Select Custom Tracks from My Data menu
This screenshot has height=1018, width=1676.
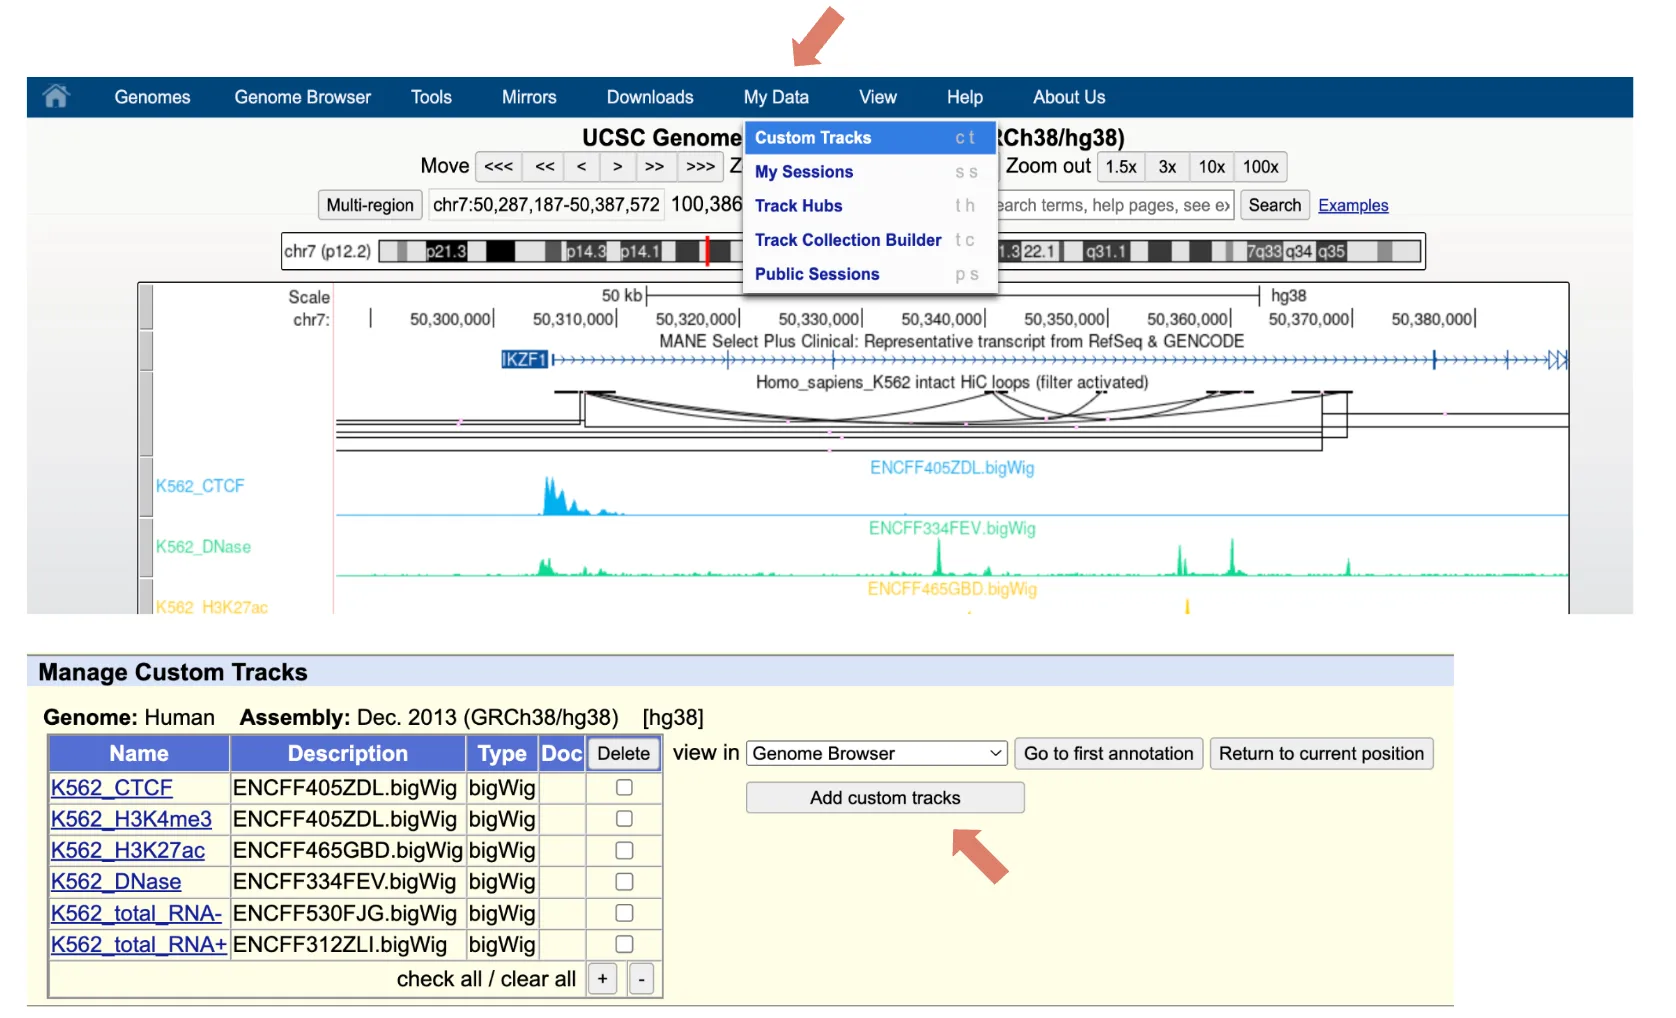pos(813,138)
